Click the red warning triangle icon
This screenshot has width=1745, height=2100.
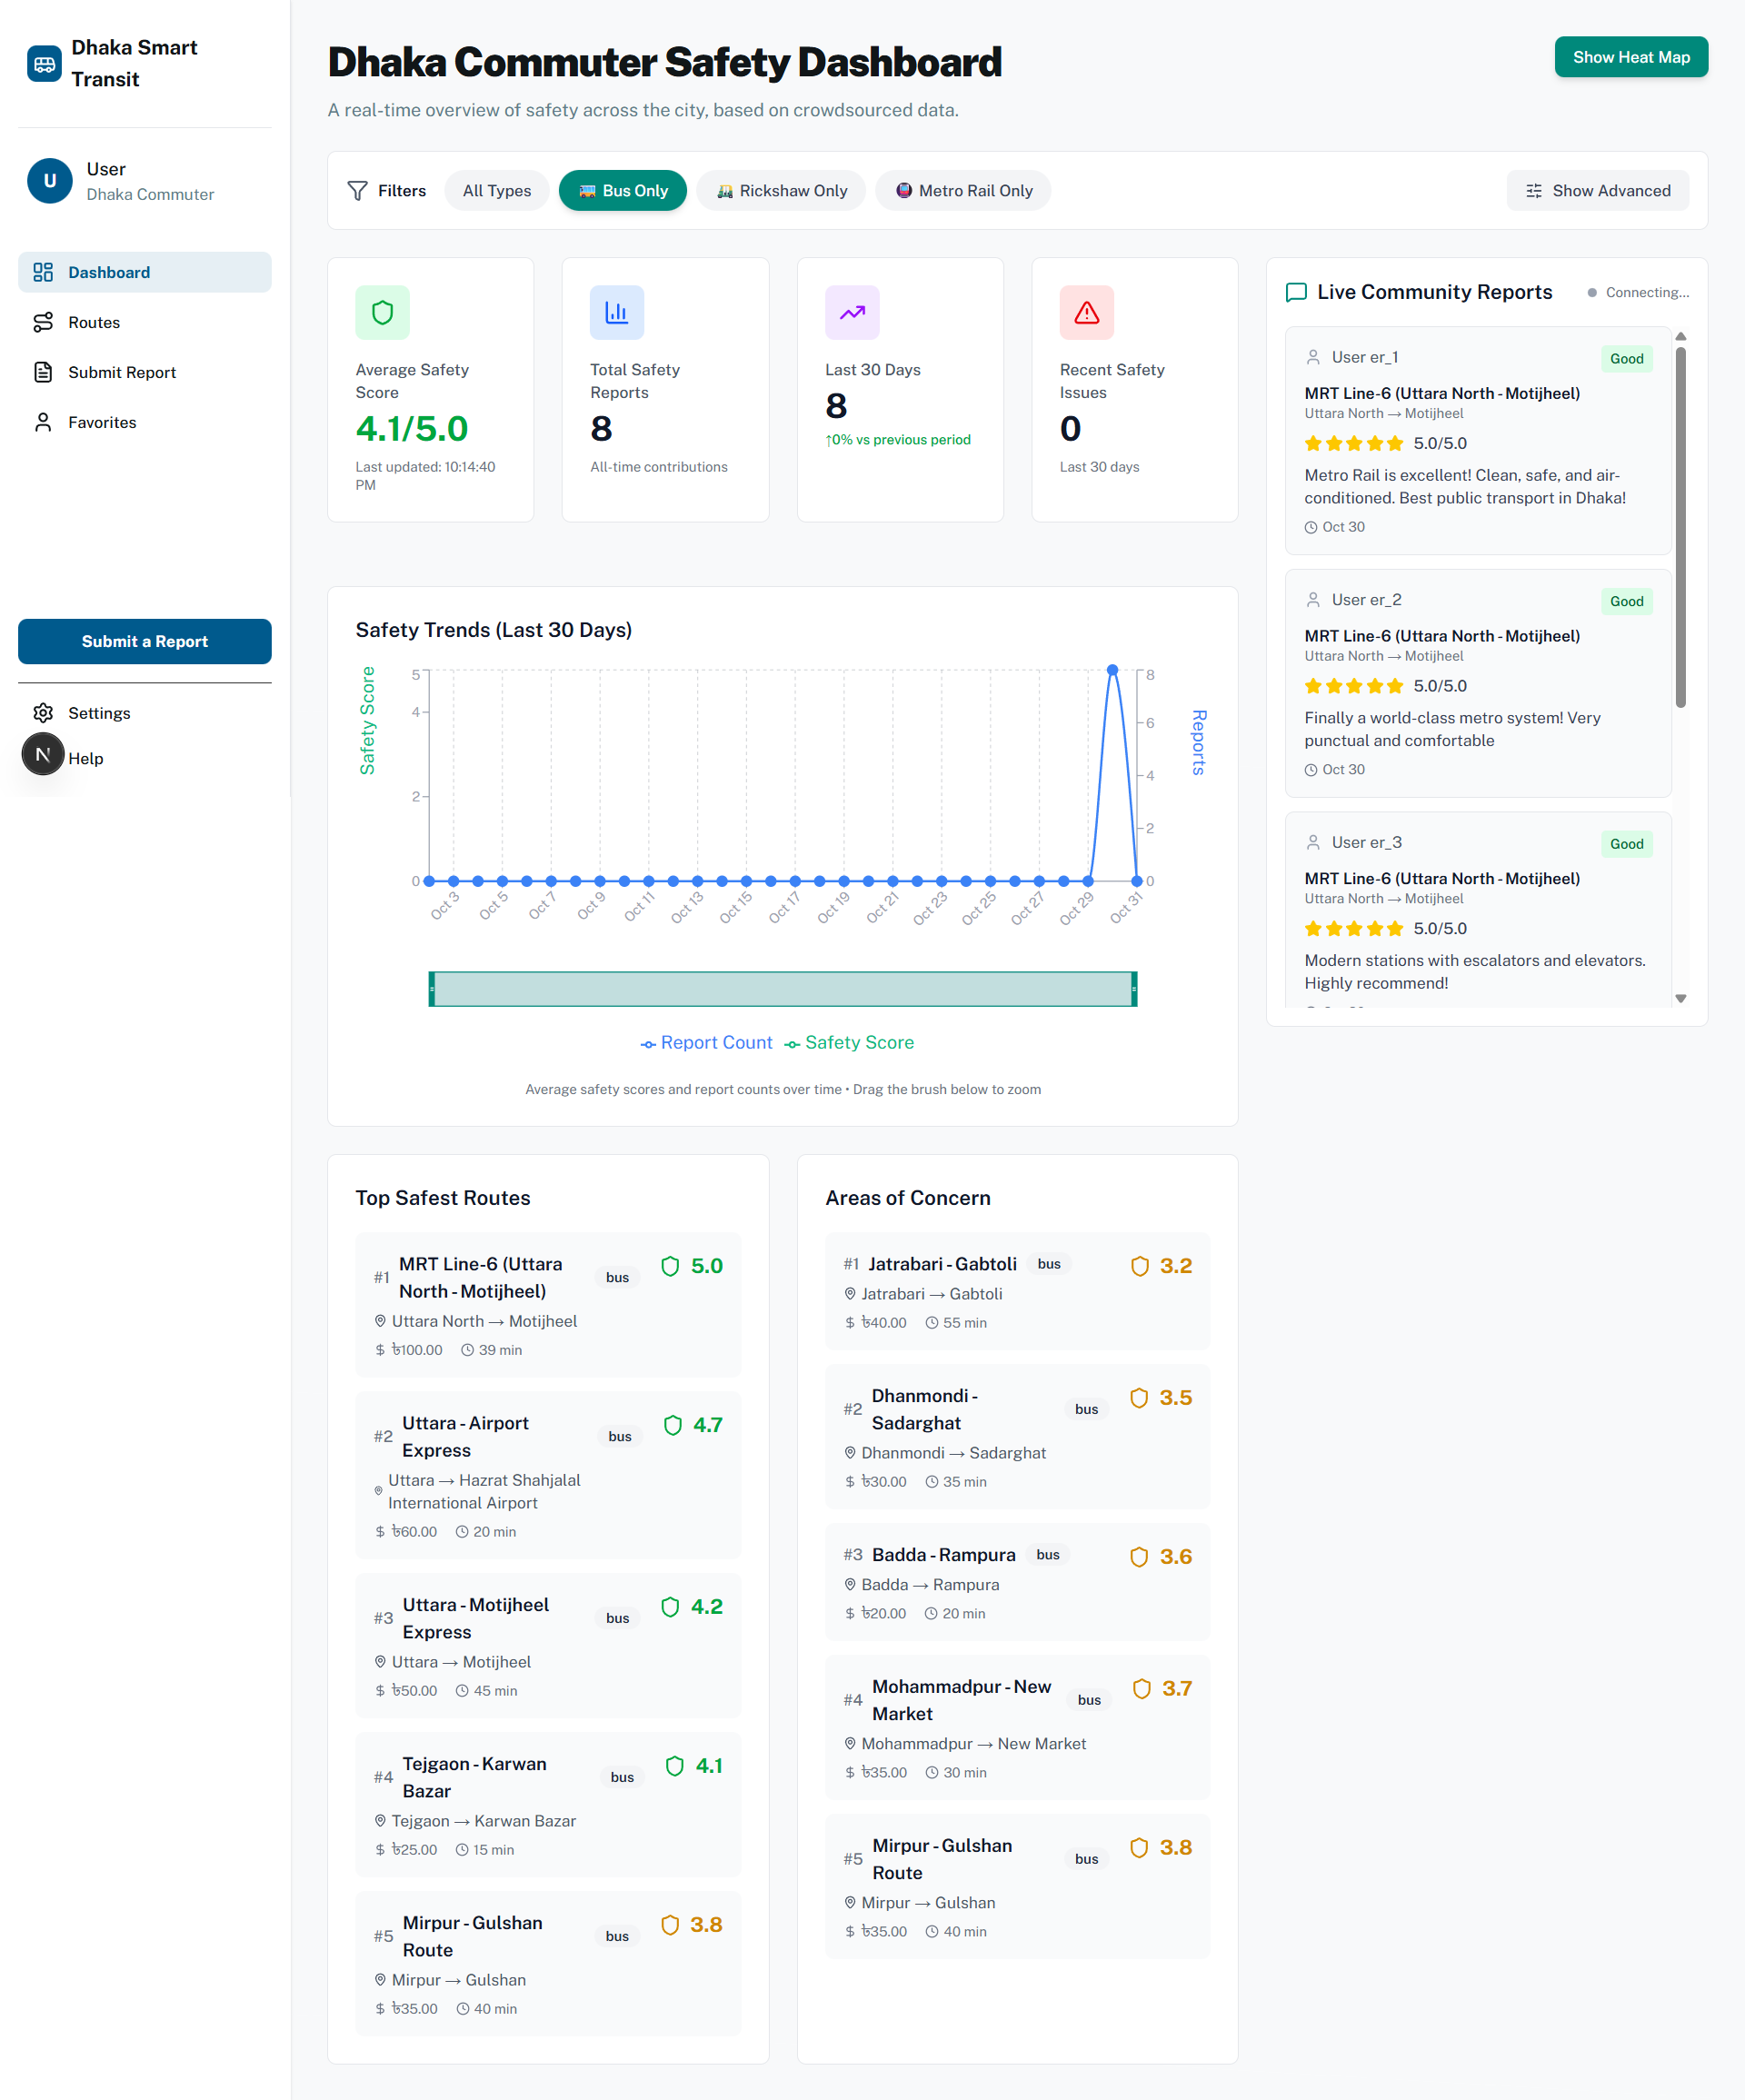[x=1086, y=313]
